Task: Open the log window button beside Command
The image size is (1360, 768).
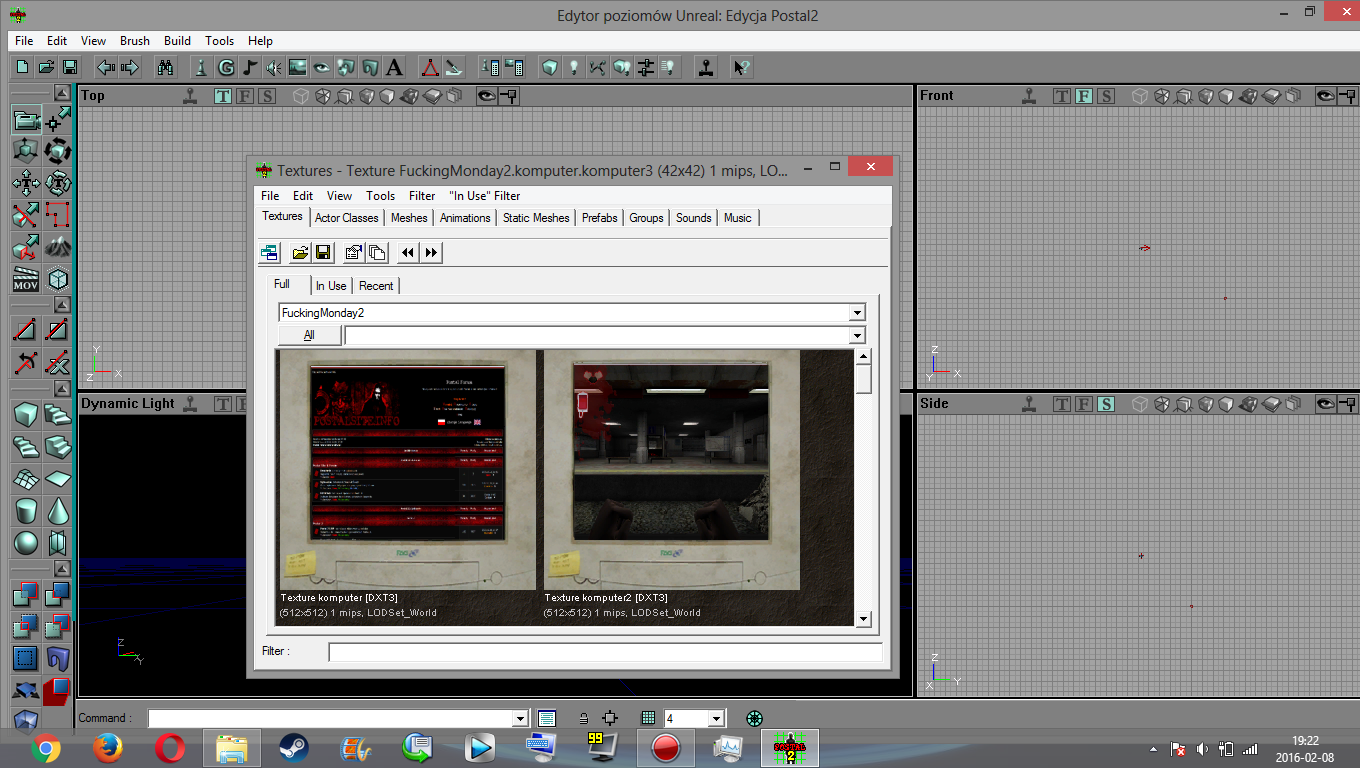Action: tap(546, 718)
